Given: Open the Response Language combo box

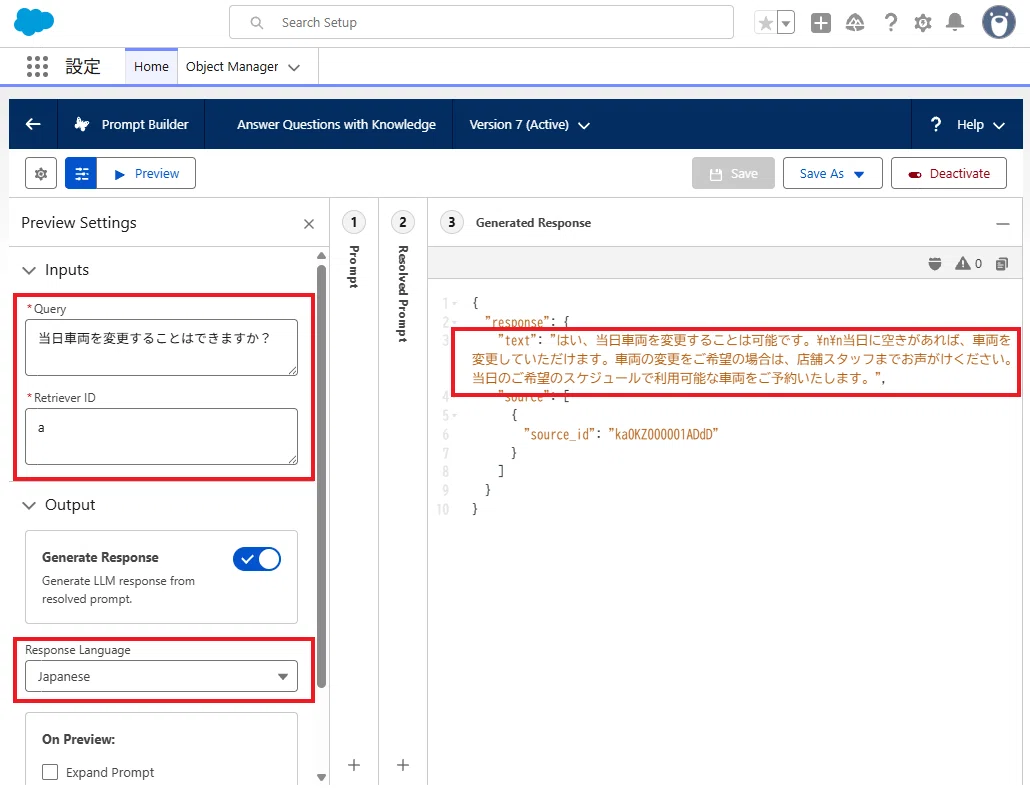Looking at the screenshot, I should click(x=162, y=676).
